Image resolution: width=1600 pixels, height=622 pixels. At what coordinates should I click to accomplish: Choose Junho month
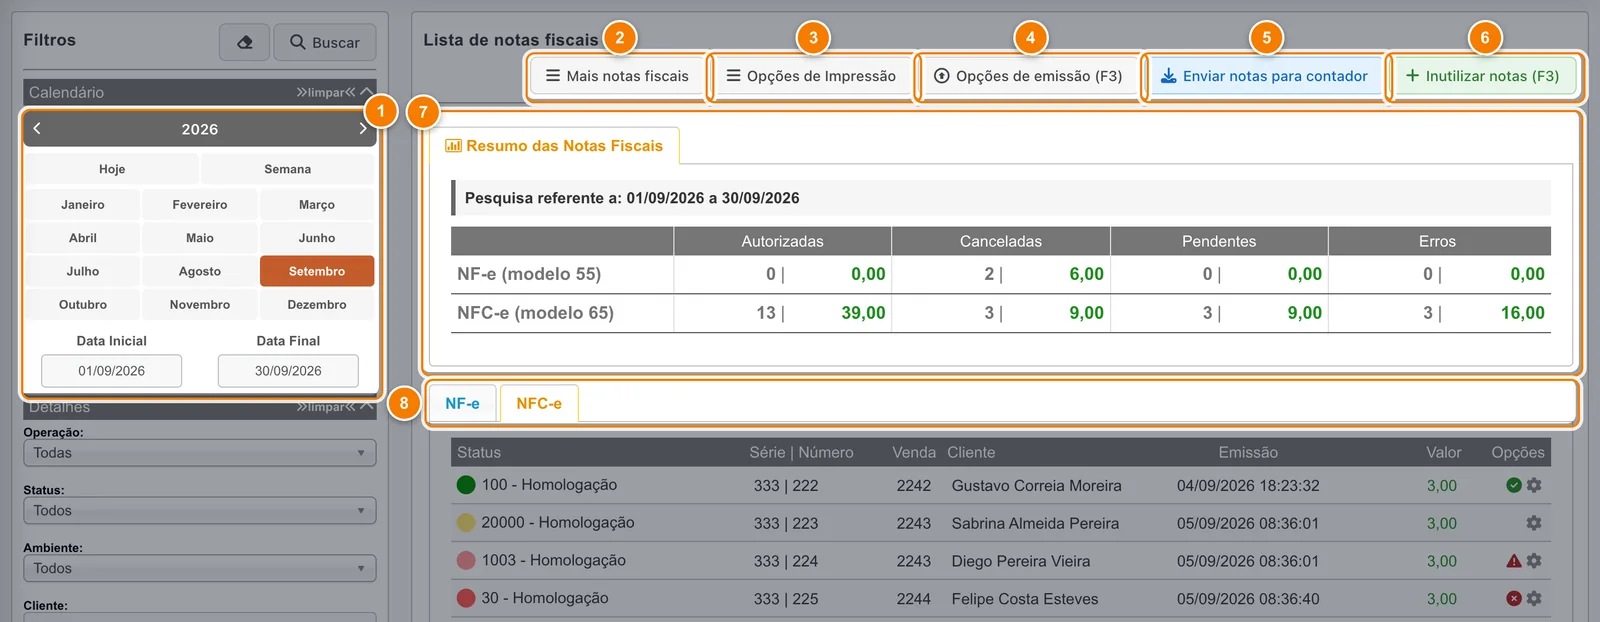point(317,238)
